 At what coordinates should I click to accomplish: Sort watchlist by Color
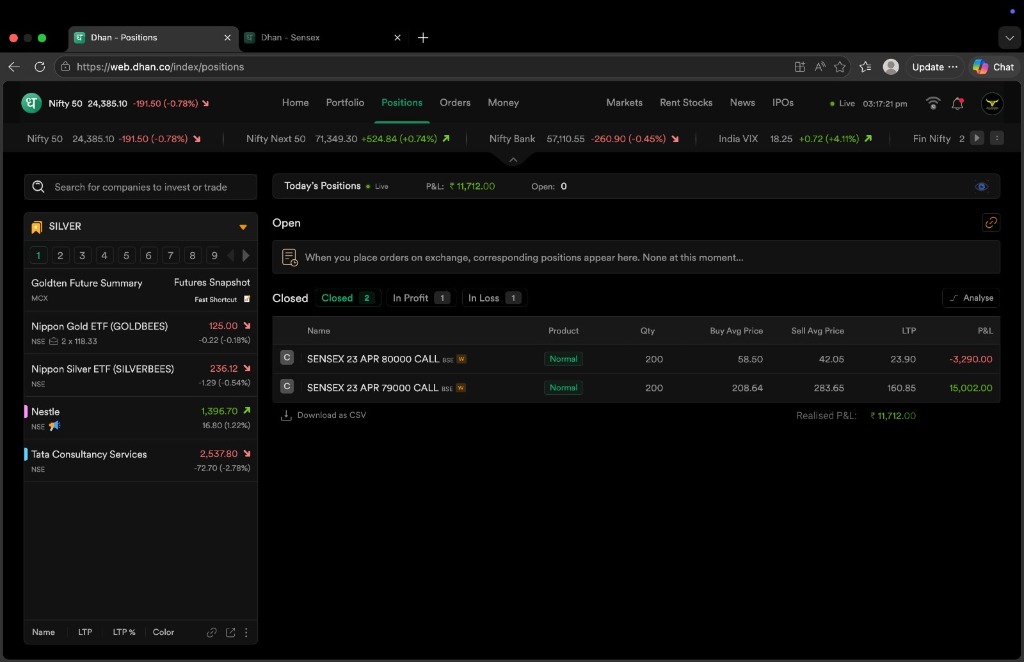(163, 632)
